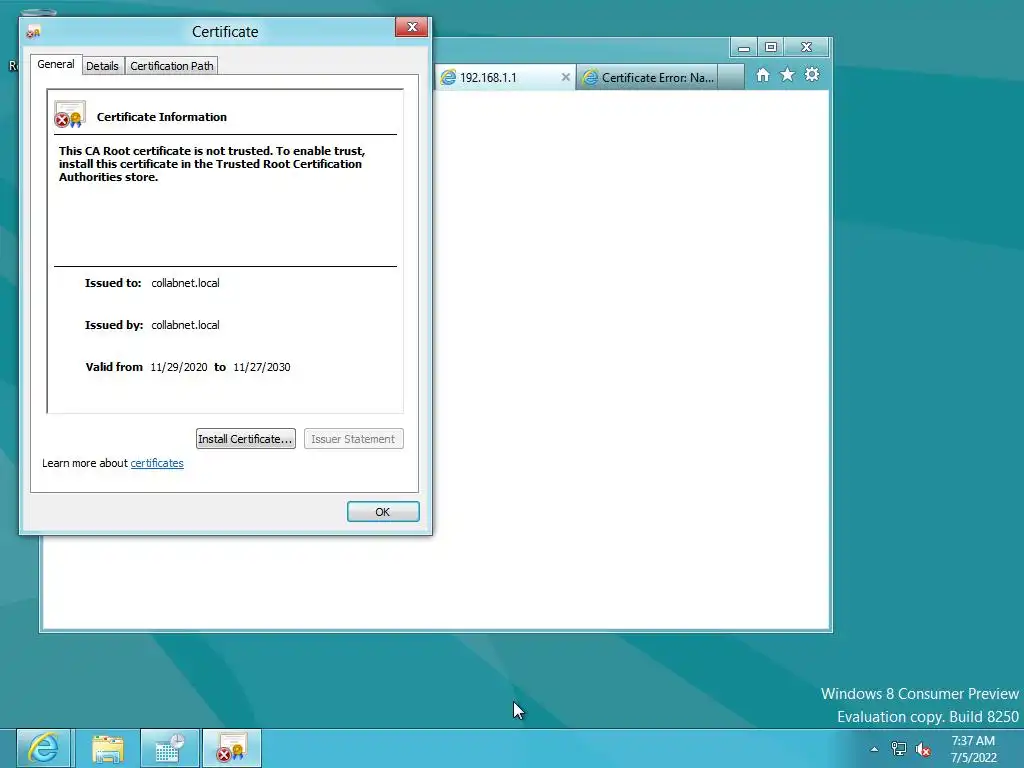The width and height of the screenshot is (1024, 768).
Task: Click the Certificate dialog title bar icon
Action: tap(33, 31)
